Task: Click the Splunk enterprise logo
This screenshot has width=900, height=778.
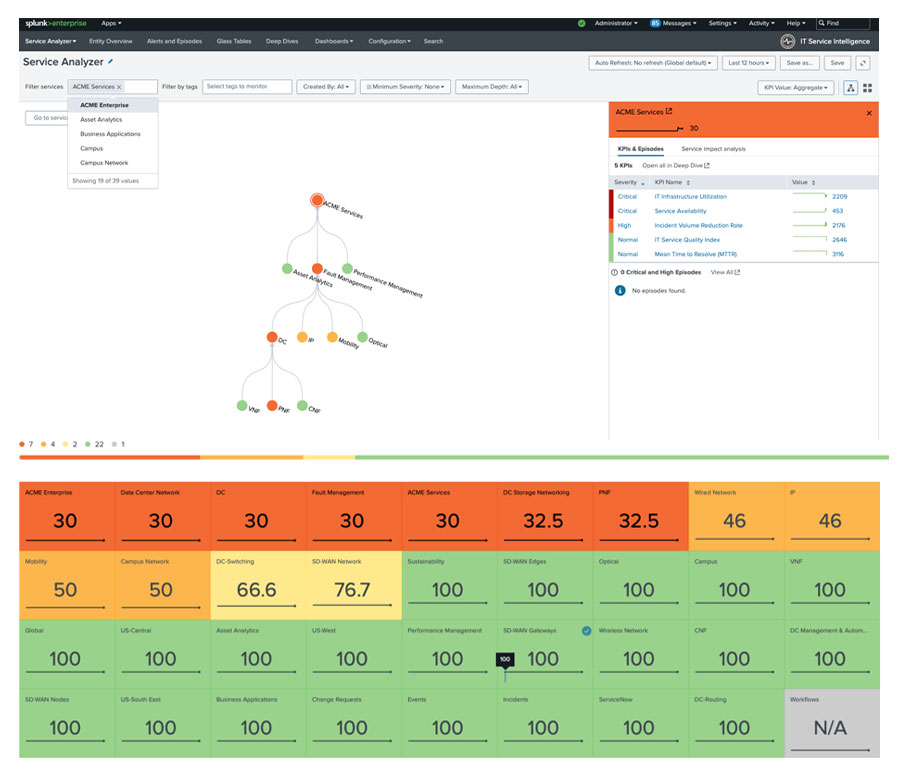Action: [x=56, y=24]
